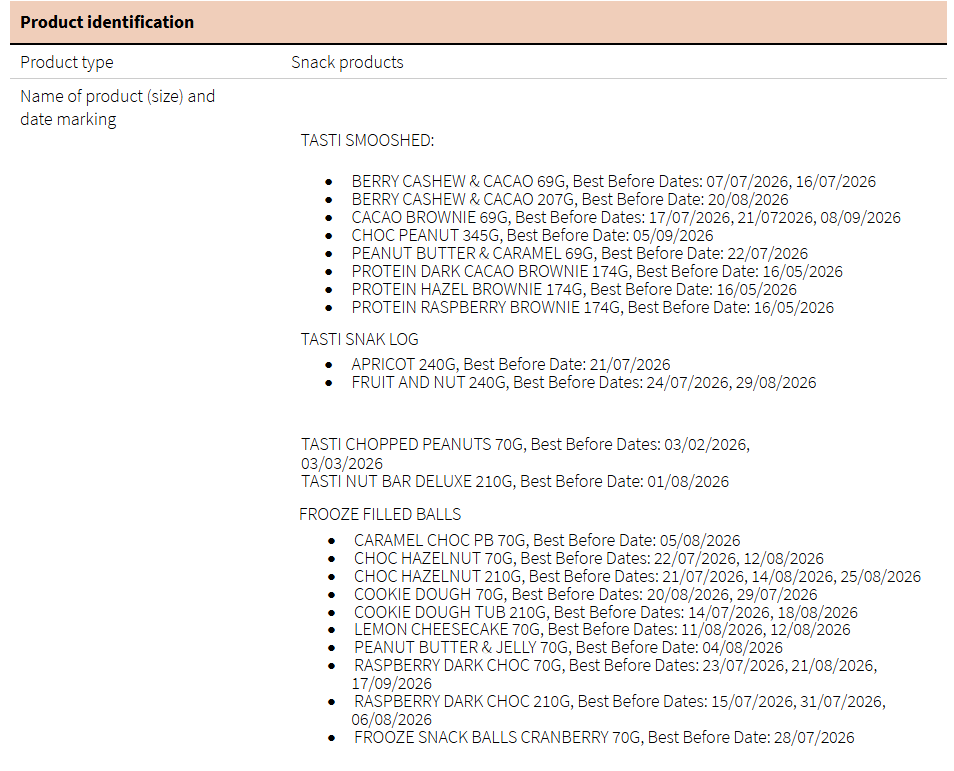The height and width of the screenshot is (771, 954).
Task: Click FROOZE SNACK BALLS CRANBERRY 70G line
Action: coord(604,738)
